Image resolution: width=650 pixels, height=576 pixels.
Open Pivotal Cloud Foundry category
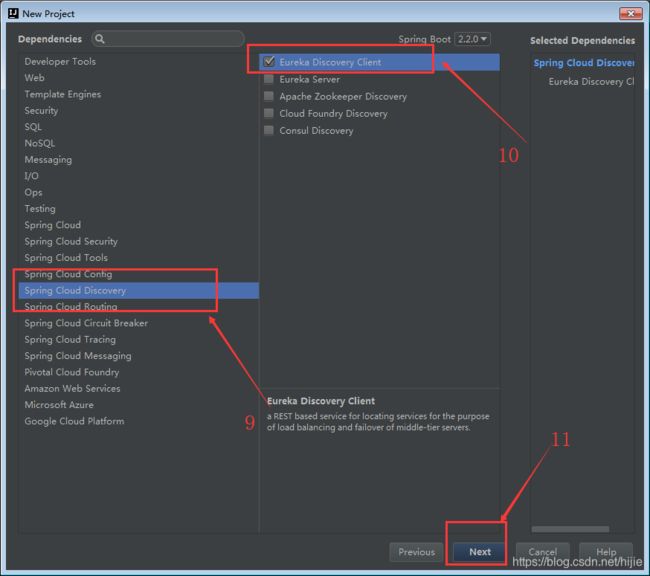[138, 372]
